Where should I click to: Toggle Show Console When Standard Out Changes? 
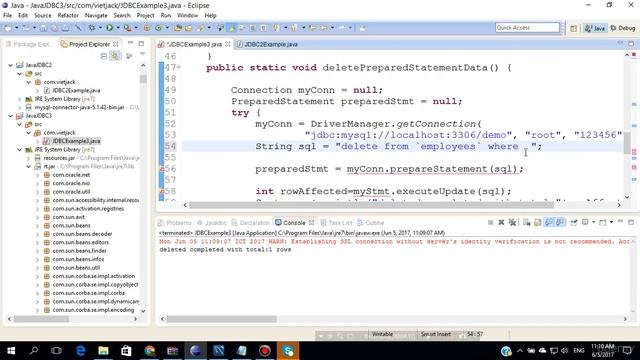click(549, 222)
